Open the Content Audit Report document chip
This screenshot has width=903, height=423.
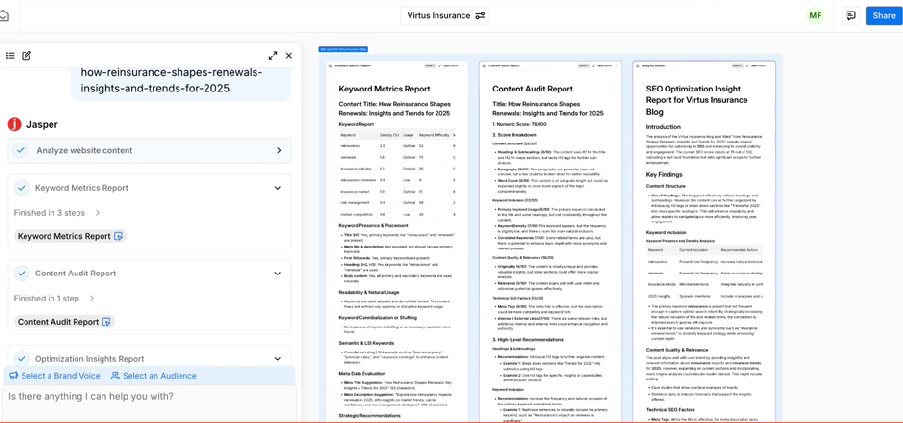pos(64,322)
